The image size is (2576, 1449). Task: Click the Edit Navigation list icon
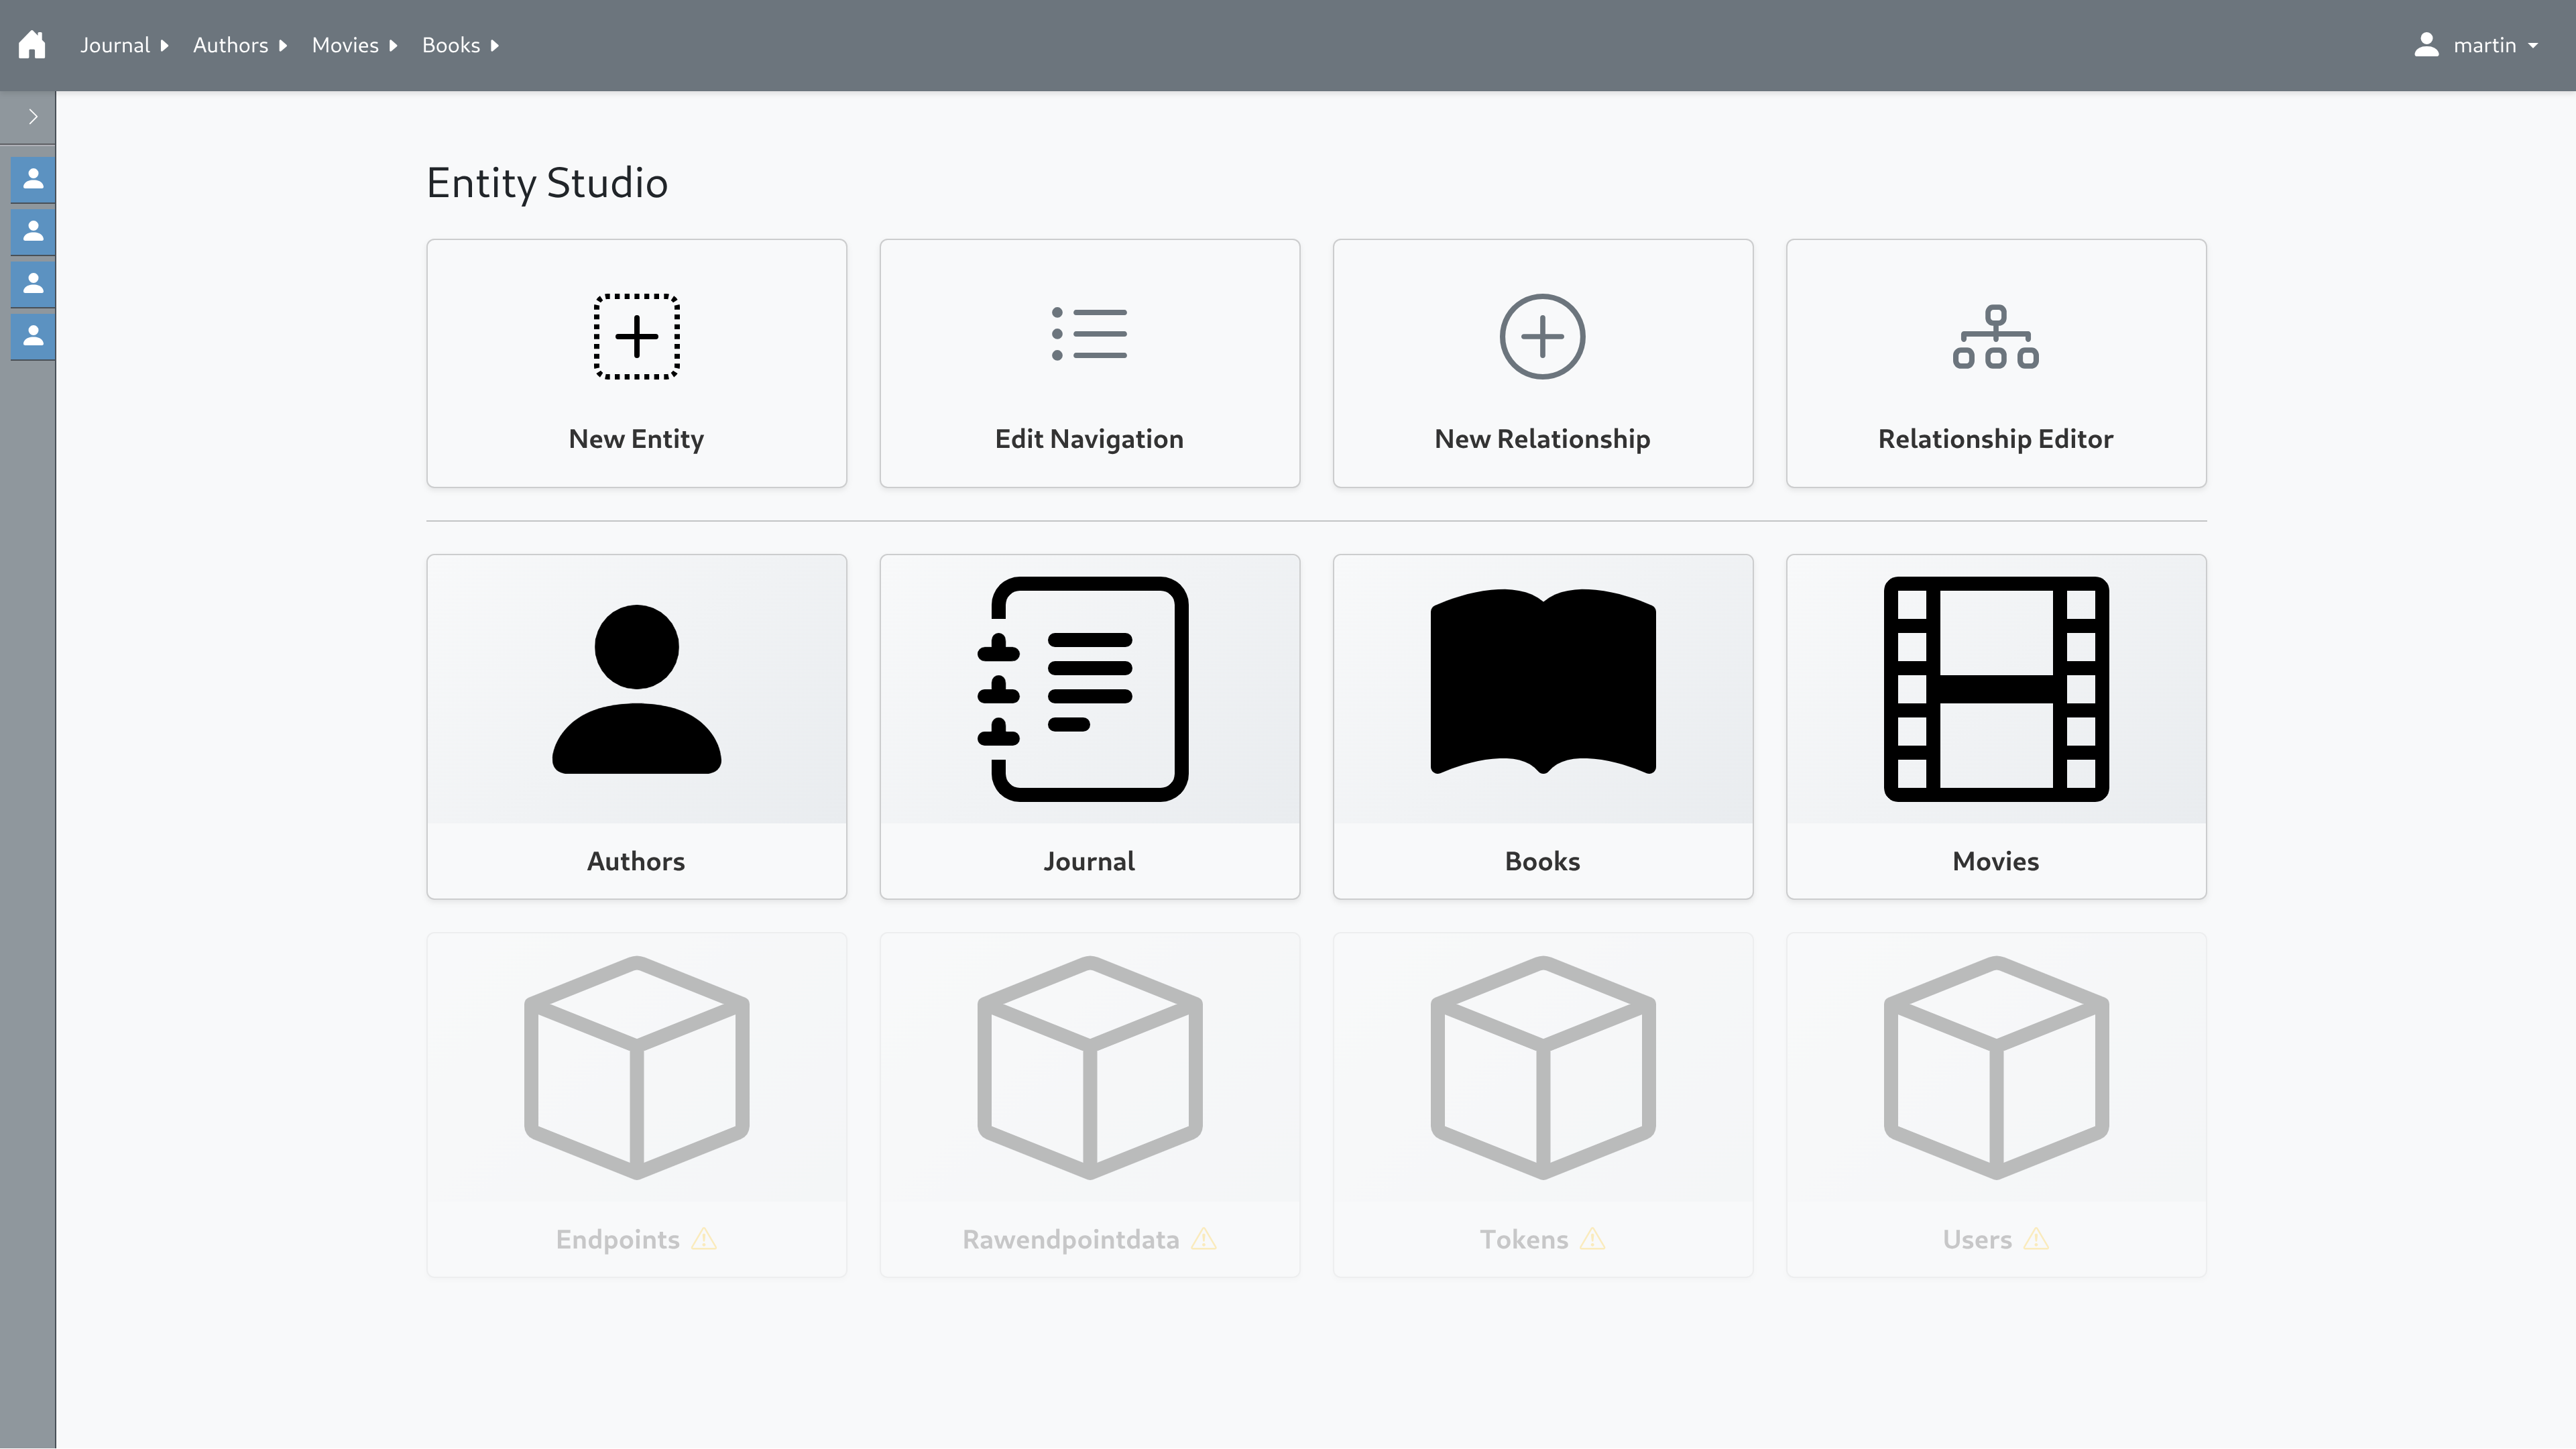1089,334
